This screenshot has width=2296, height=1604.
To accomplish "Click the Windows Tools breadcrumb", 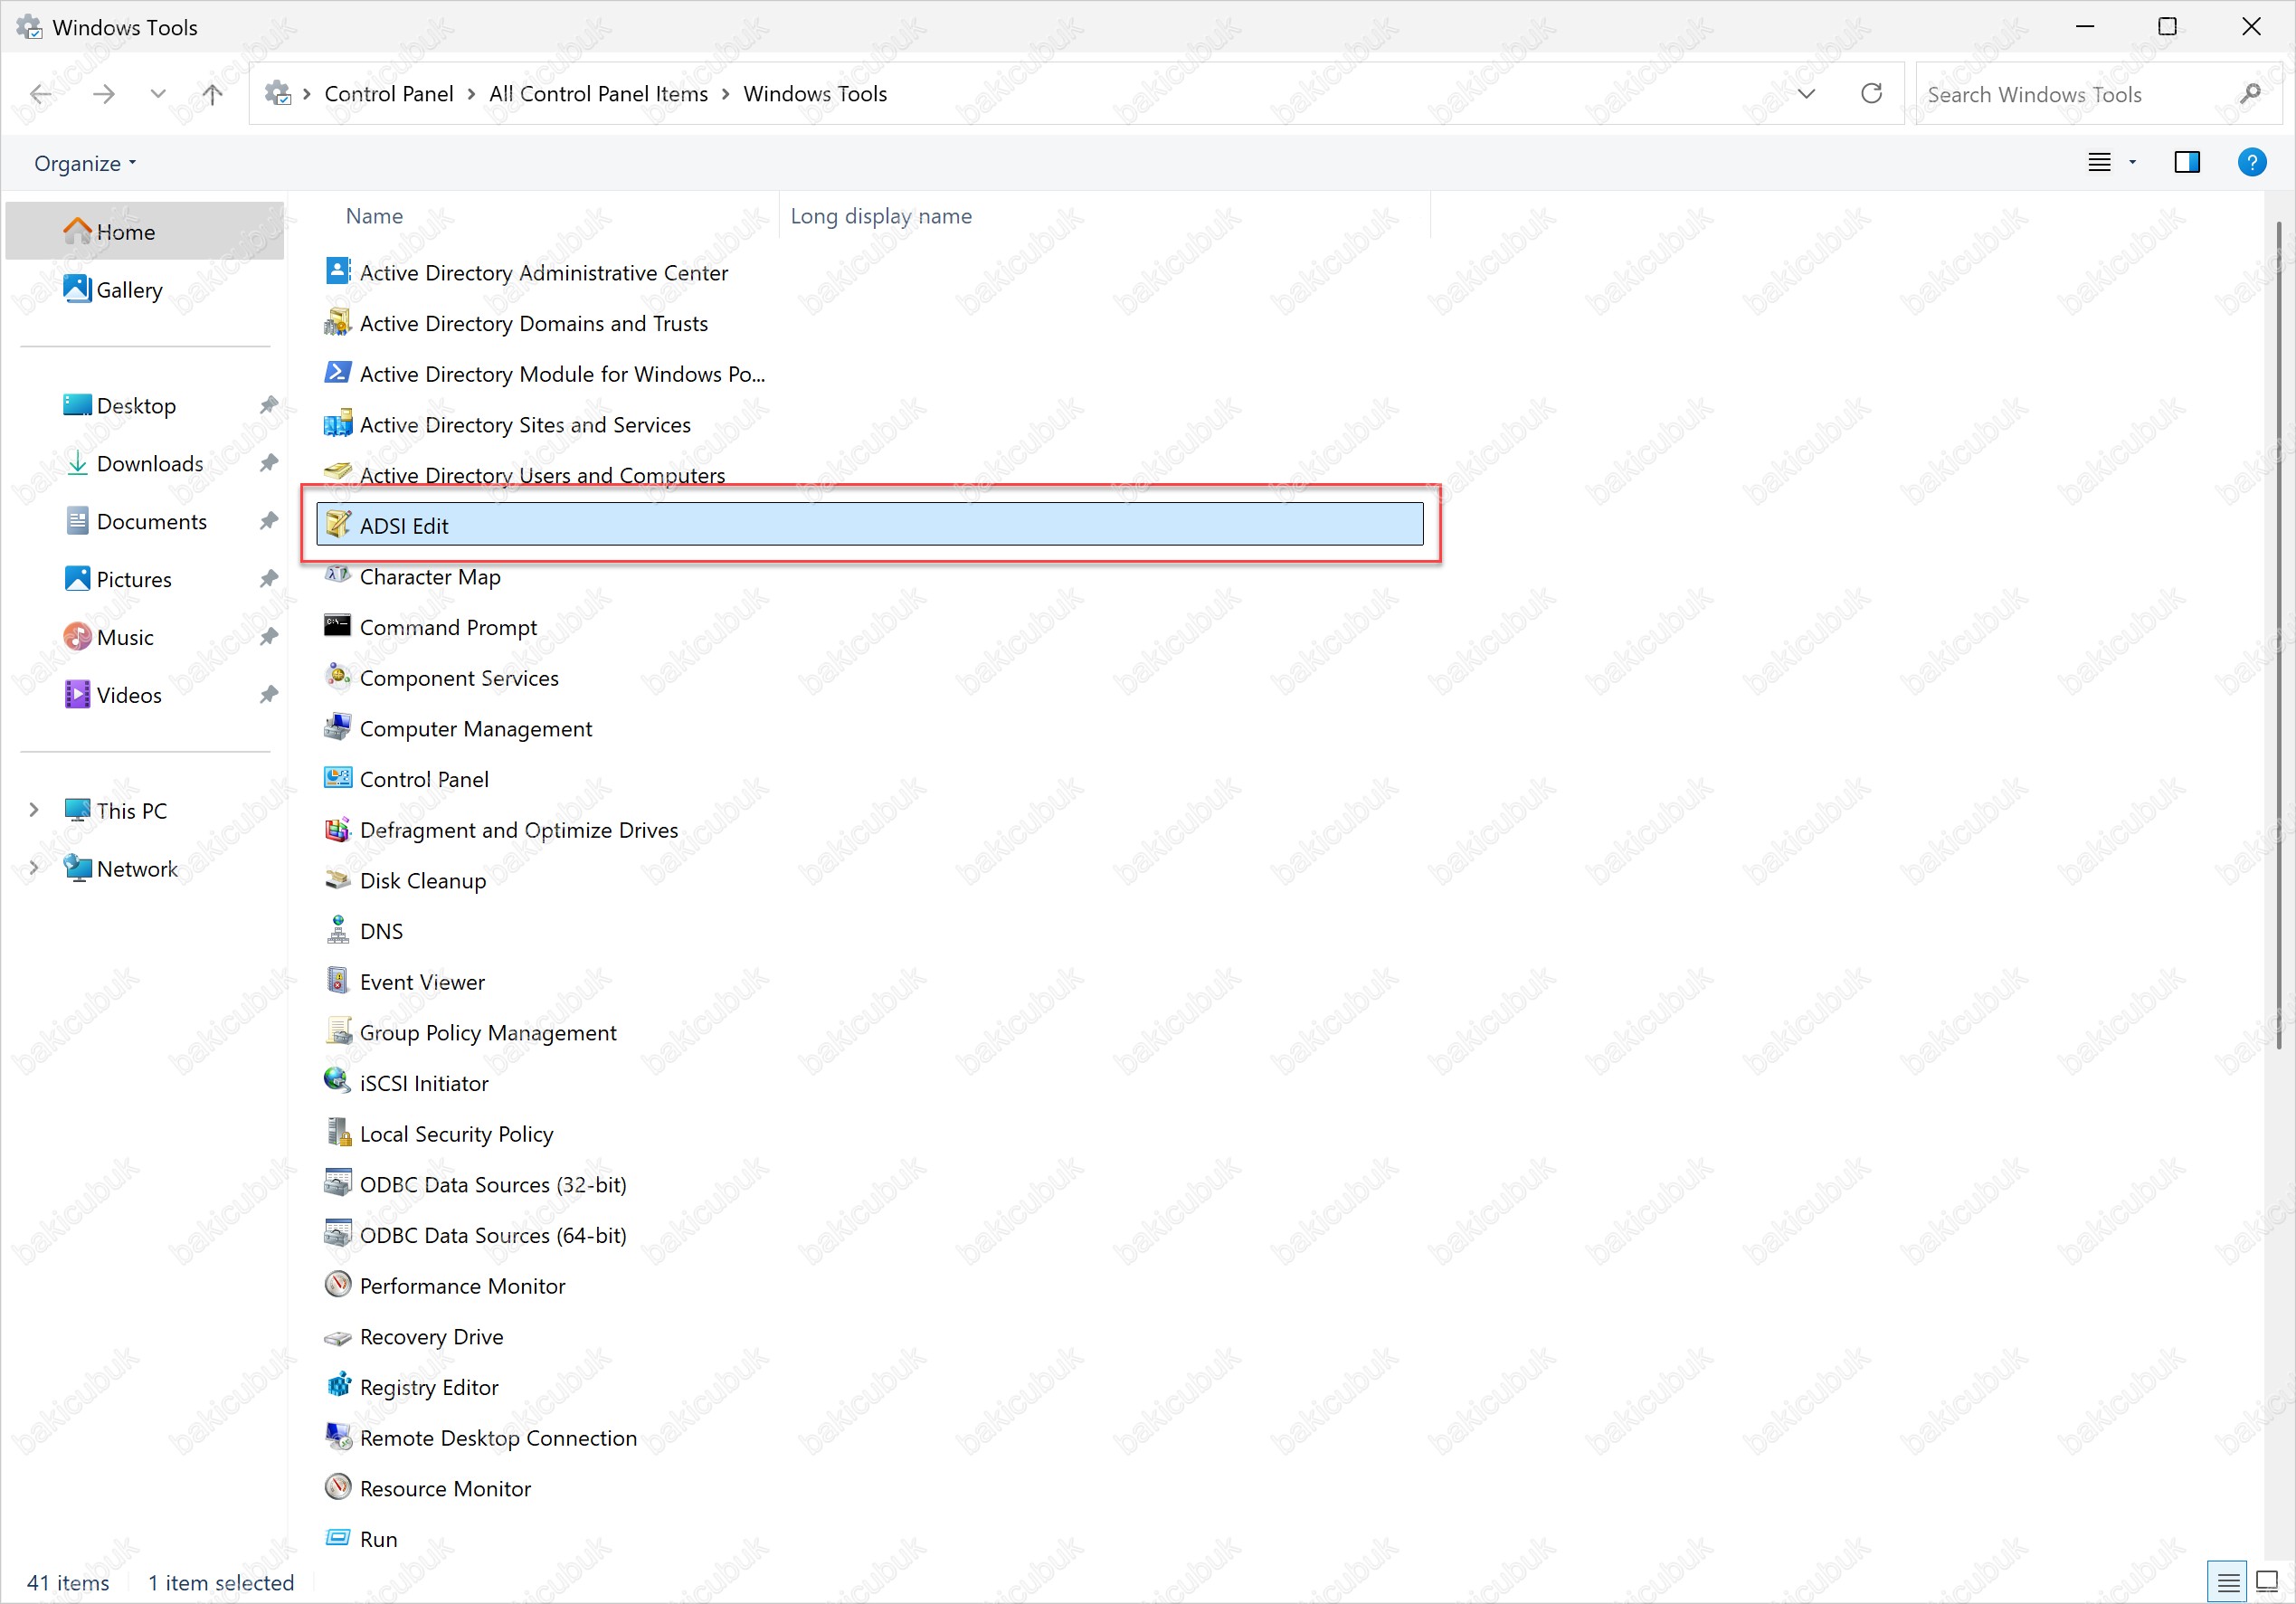I will [x=815, y=94].
